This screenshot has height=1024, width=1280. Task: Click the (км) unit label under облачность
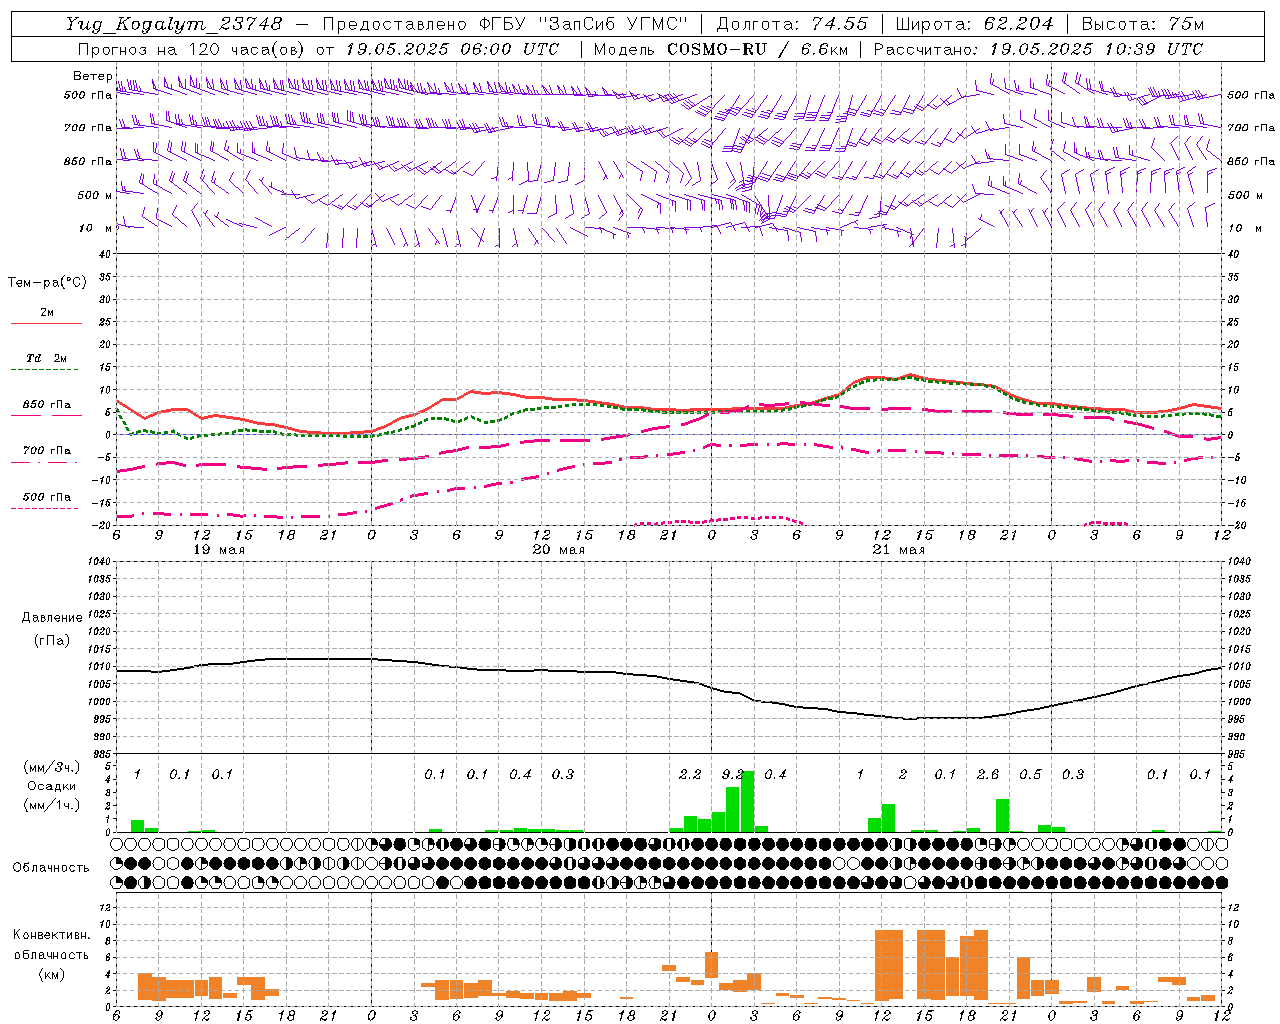tap(51, 974)
